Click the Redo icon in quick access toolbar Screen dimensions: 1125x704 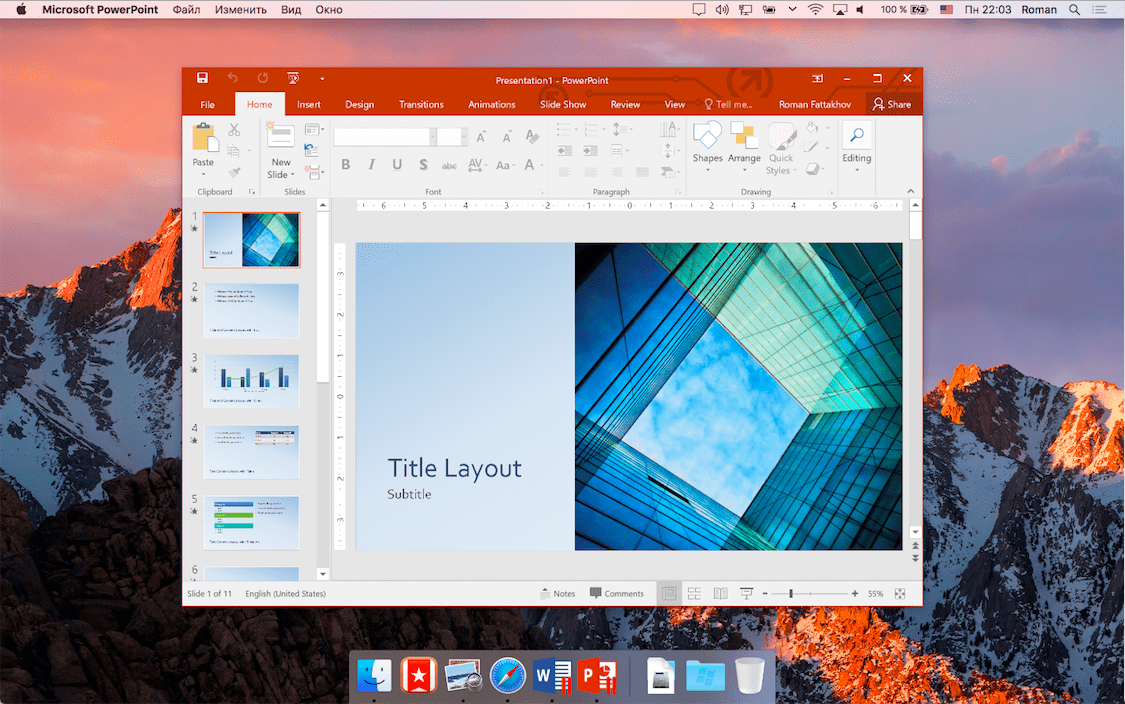[x=263, y=78]
